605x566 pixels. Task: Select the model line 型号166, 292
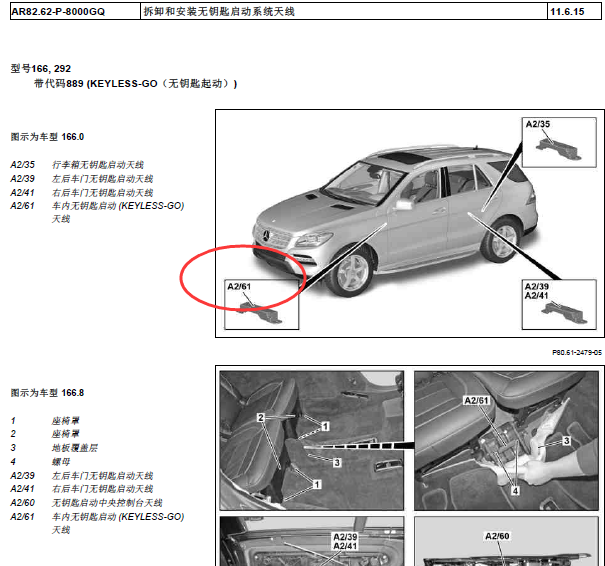(x=41, y=69)
